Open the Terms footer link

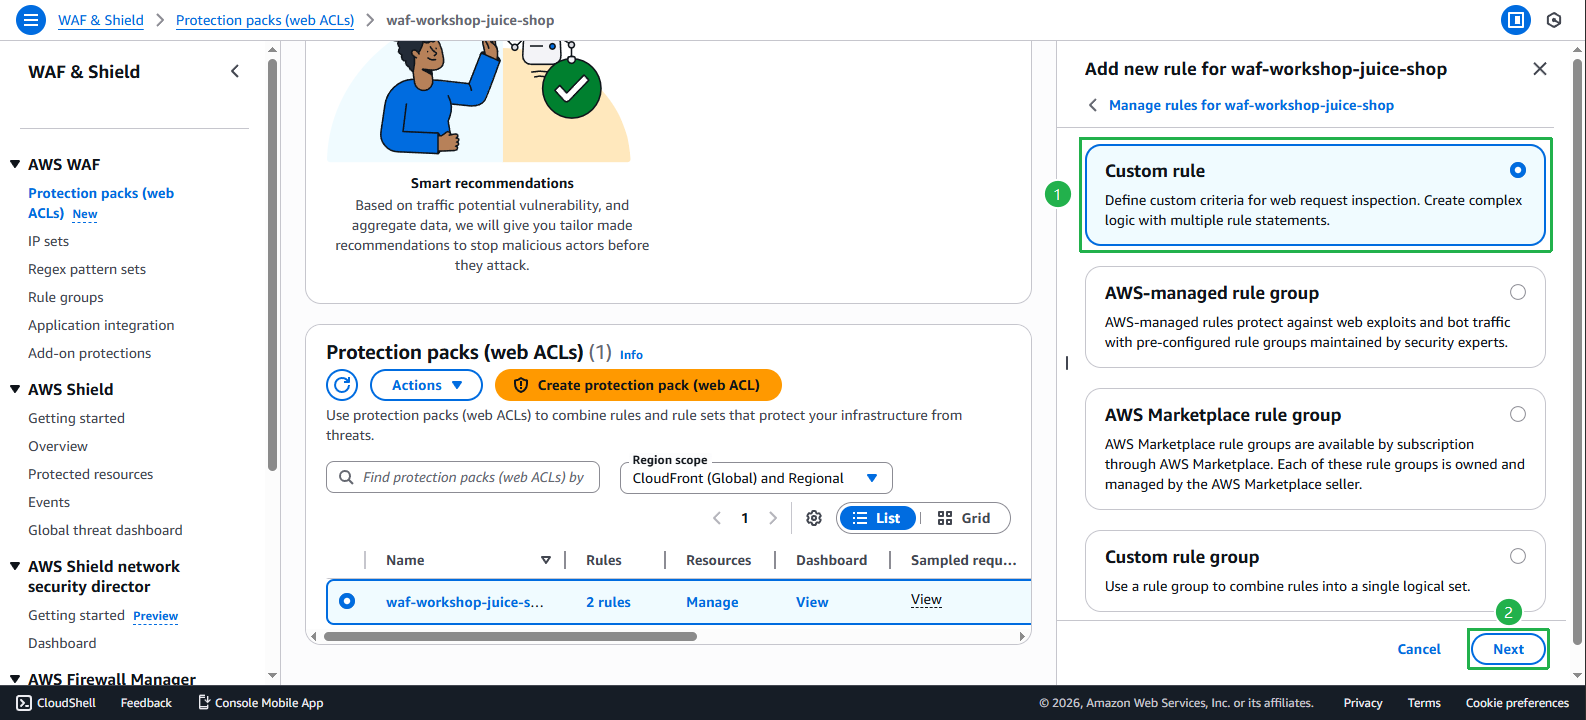(1424, 703)
